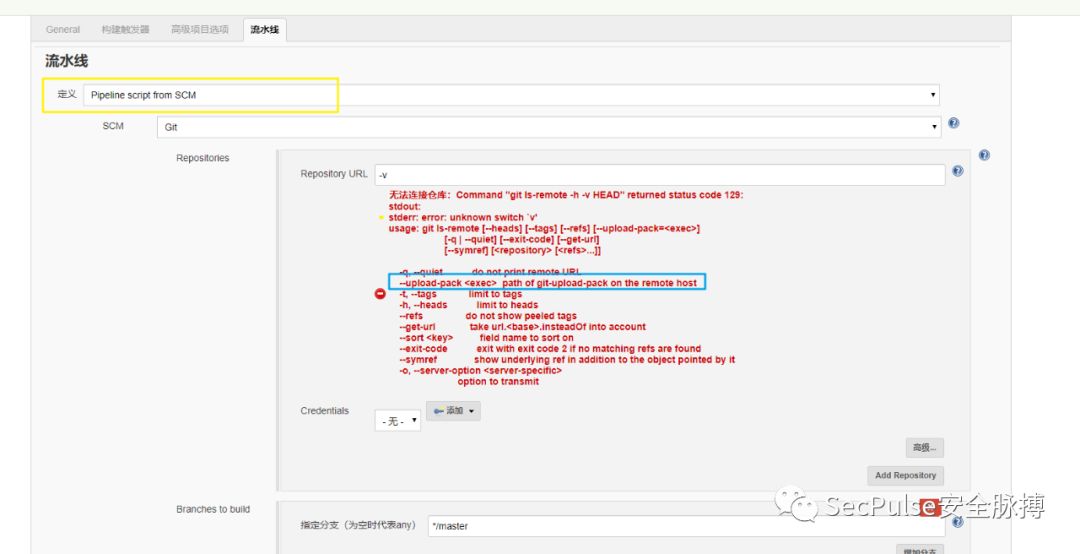The height and width of the screenshot is (554, 1080).
Task: Click the red error icon beside the message
Action: [x=380, y=294]
